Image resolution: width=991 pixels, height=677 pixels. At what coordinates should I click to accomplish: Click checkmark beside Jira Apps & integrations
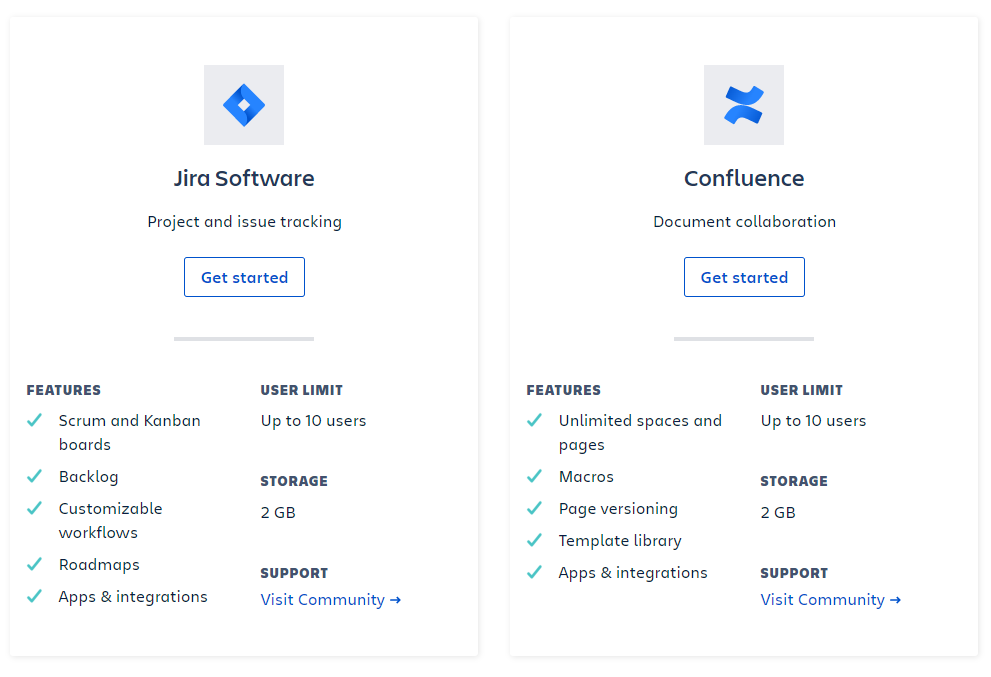pos(34,596)
